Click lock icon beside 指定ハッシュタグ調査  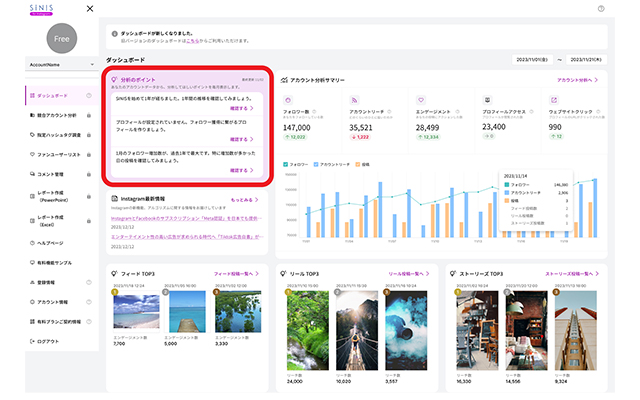coord(89,135)
